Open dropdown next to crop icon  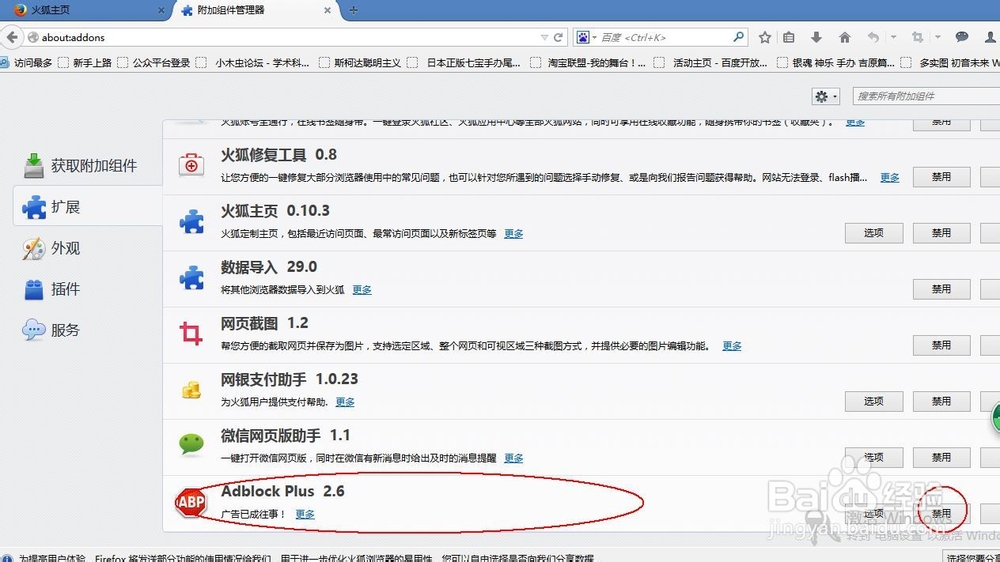938,37
